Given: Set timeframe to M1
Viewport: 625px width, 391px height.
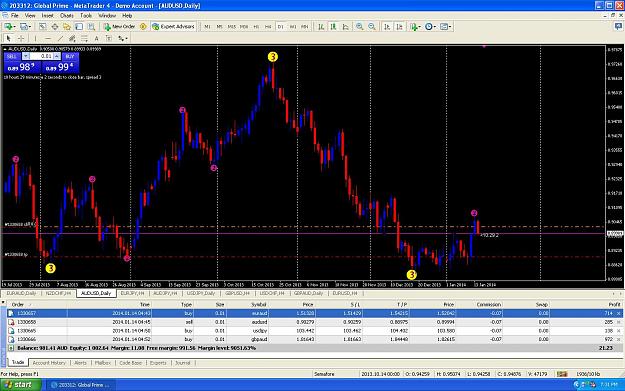Looking at the screenshot, I should pos(207,27).
